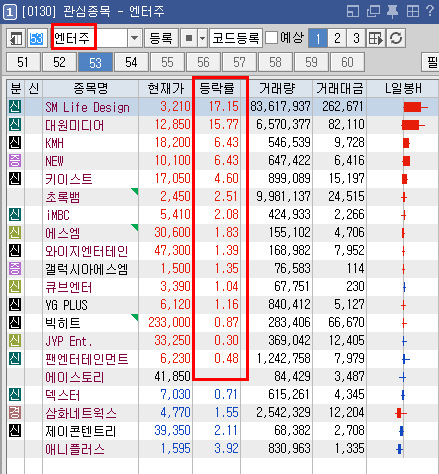Select the 와이지엔터테인 stock name
Viewport: 439px width, 474px height.
(x=87, y=251)
